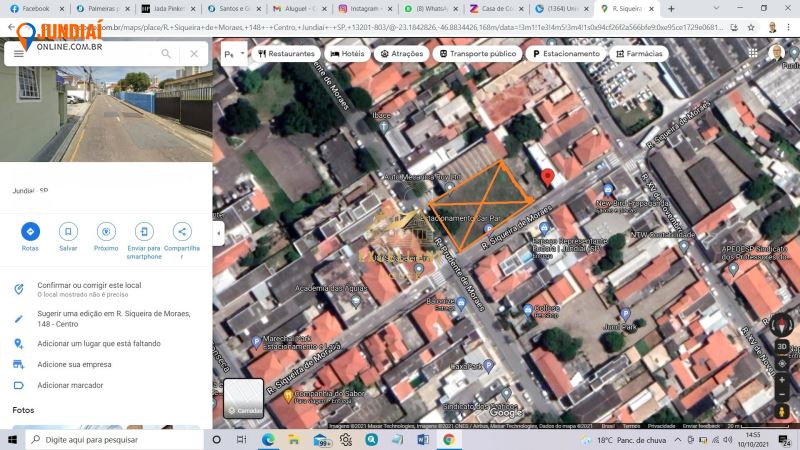
Task: Open the Google Maps hamburger menu
Action: 19,54
